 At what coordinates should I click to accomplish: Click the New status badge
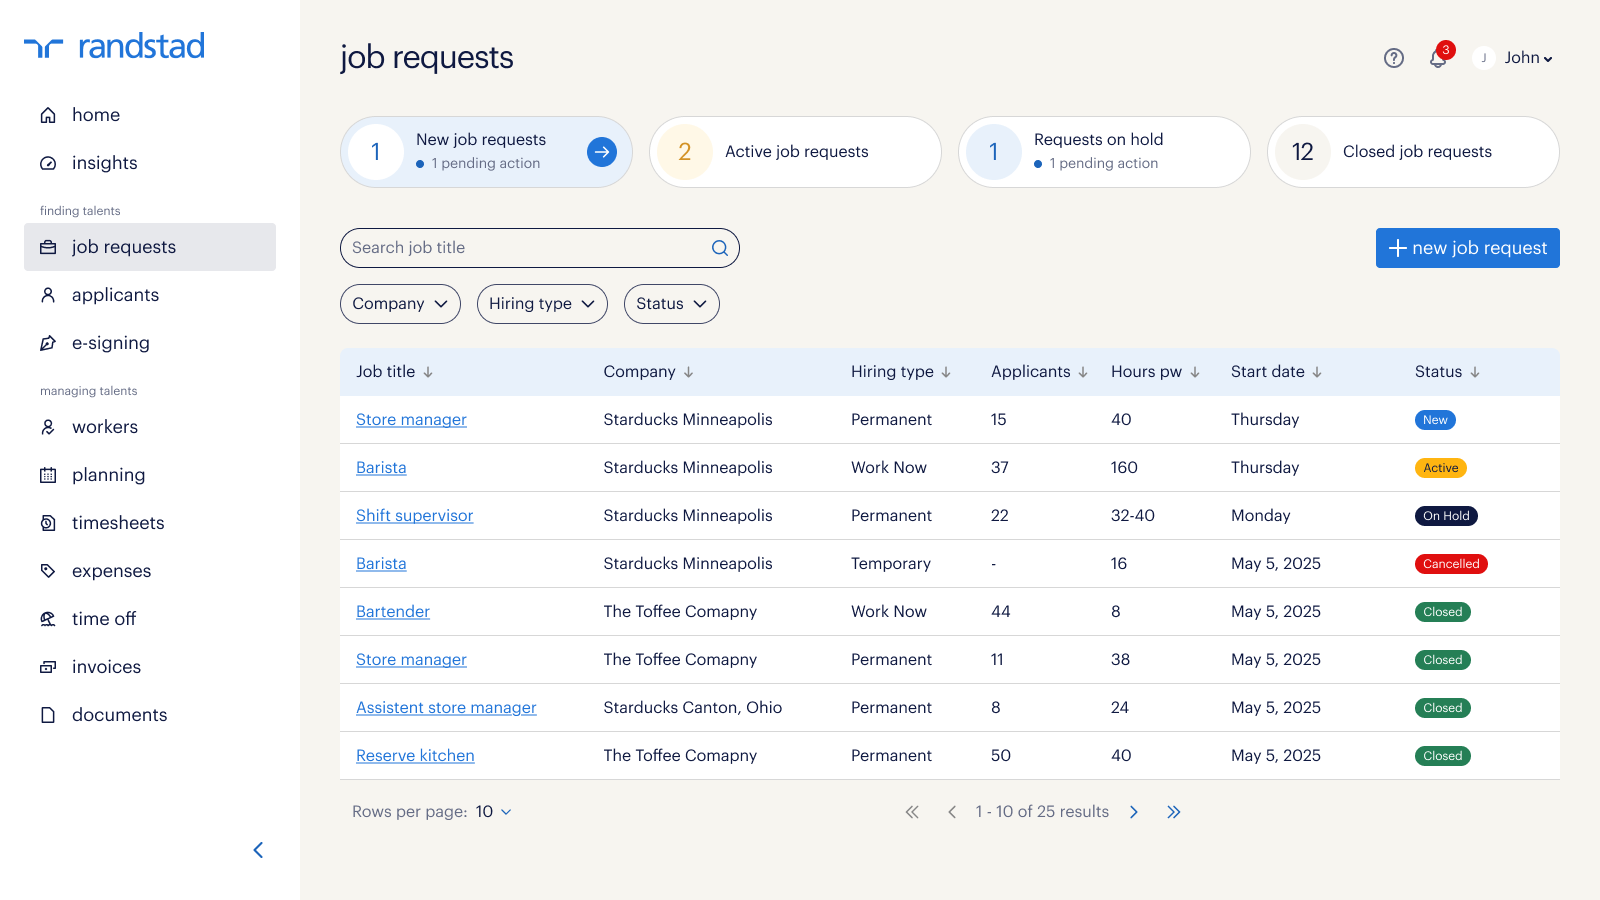1435,420
